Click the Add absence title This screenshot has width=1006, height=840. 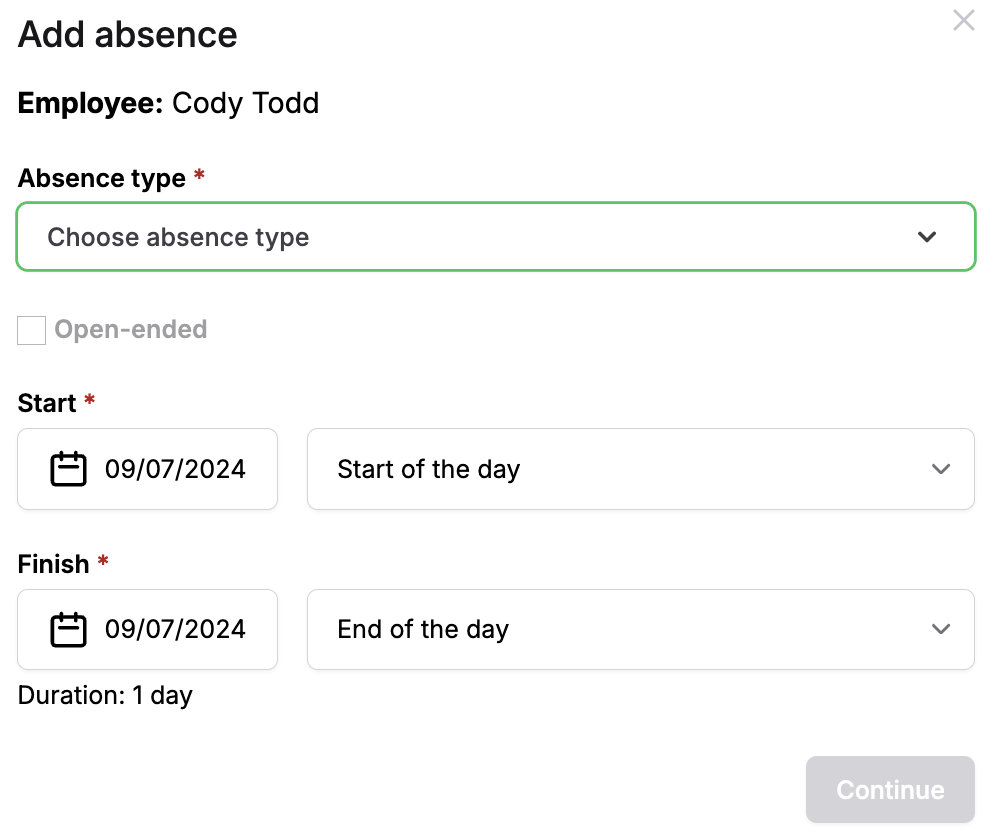pyautogui.click(x=127, y=35)
